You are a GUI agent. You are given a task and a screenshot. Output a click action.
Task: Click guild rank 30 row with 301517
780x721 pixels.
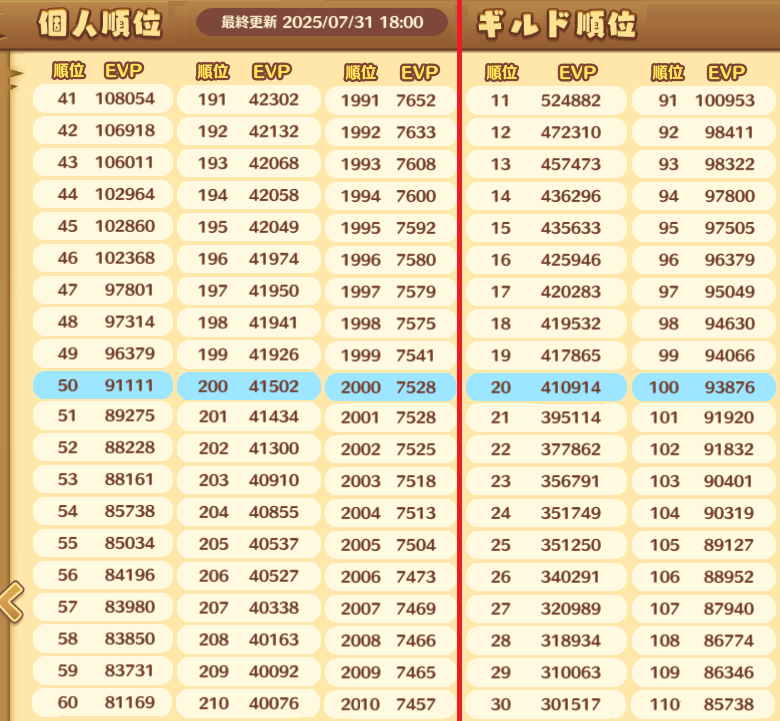pos(546,704)
